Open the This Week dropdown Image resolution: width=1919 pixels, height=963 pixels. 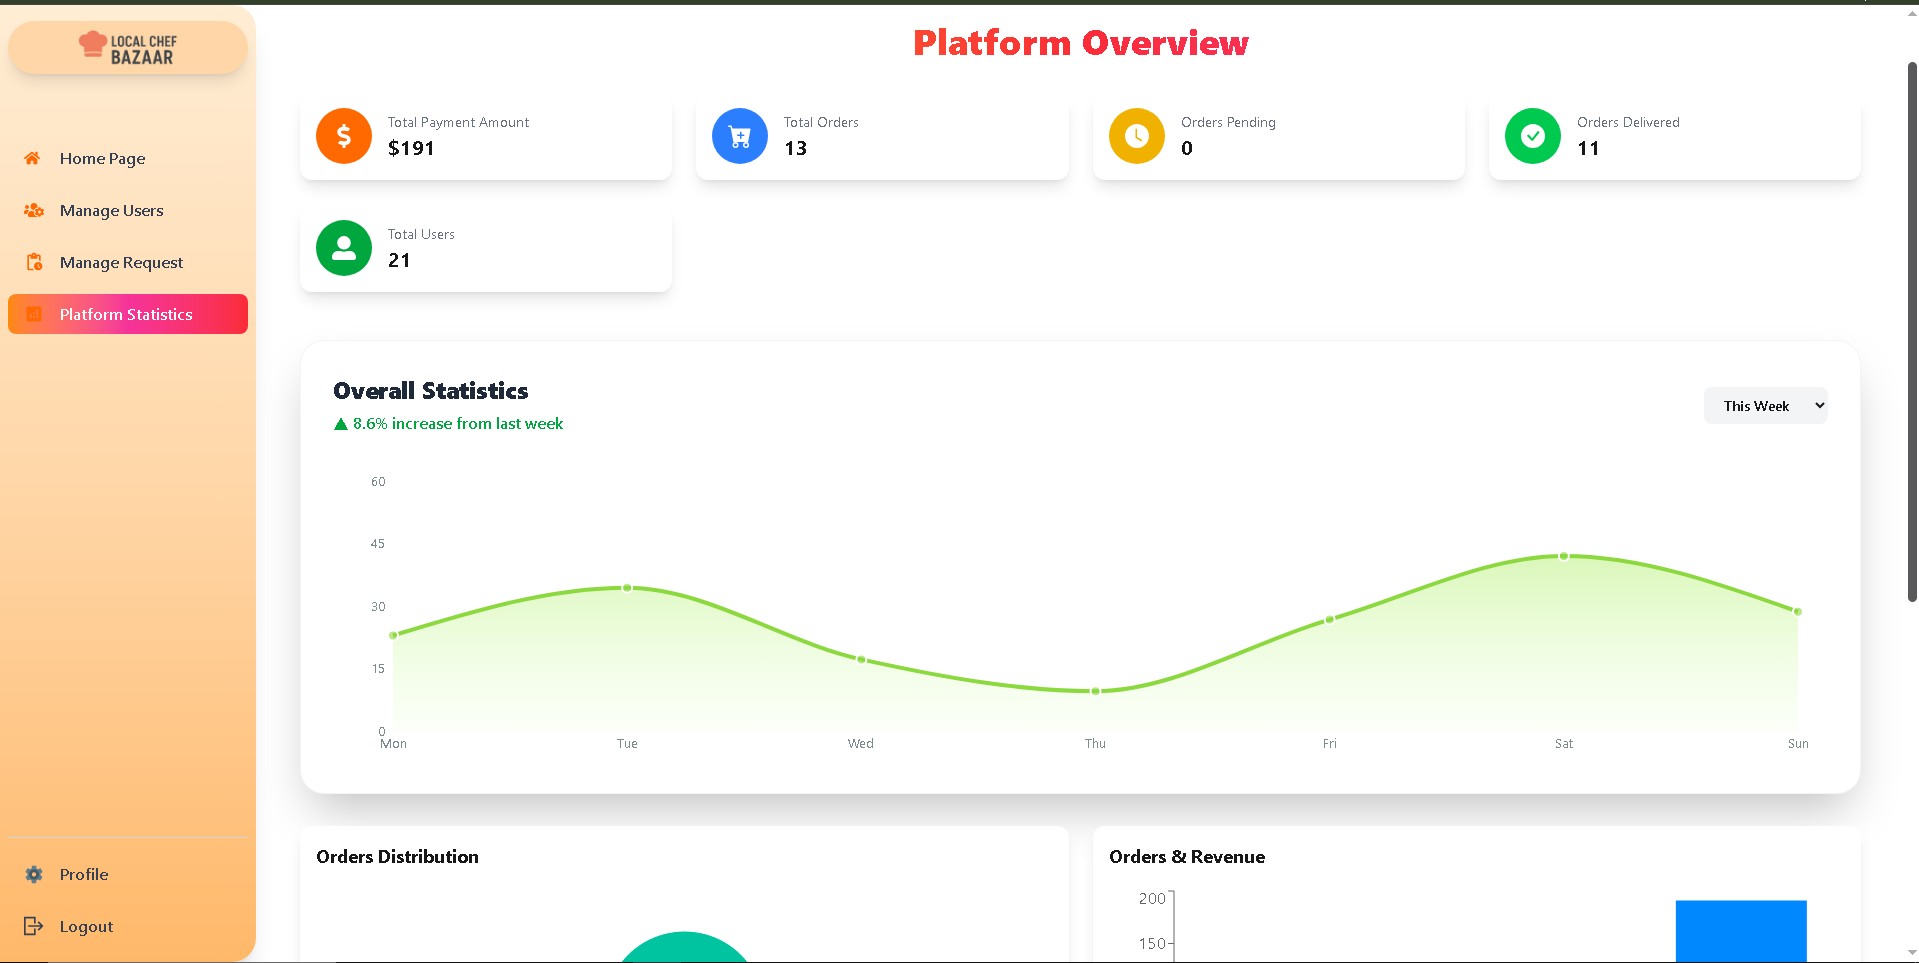coord(1765,406)
